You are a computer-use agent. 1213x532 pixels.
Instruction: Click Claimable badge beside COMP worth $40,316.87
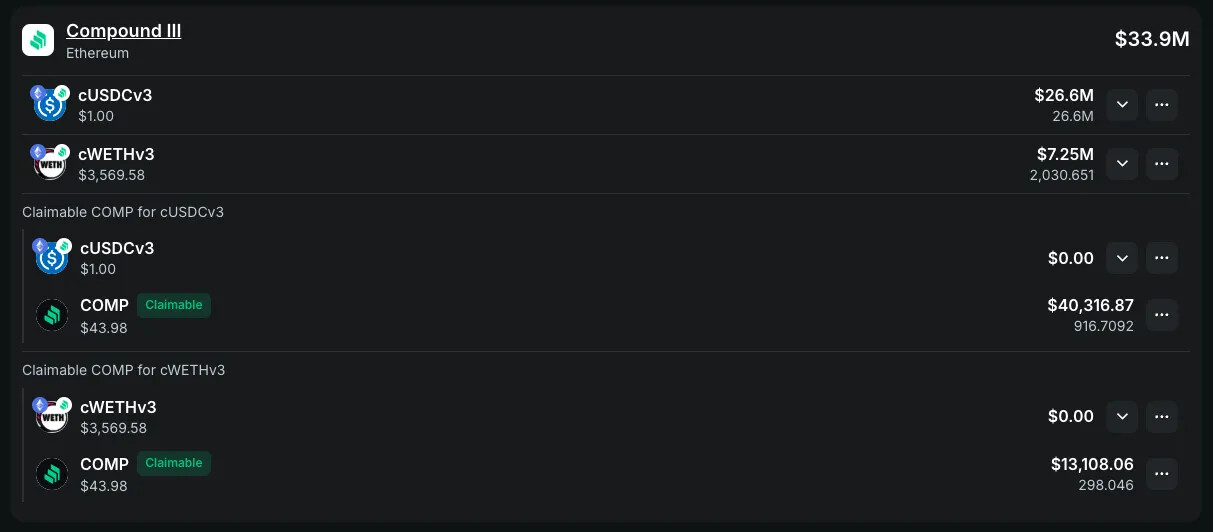click(174, 305)
